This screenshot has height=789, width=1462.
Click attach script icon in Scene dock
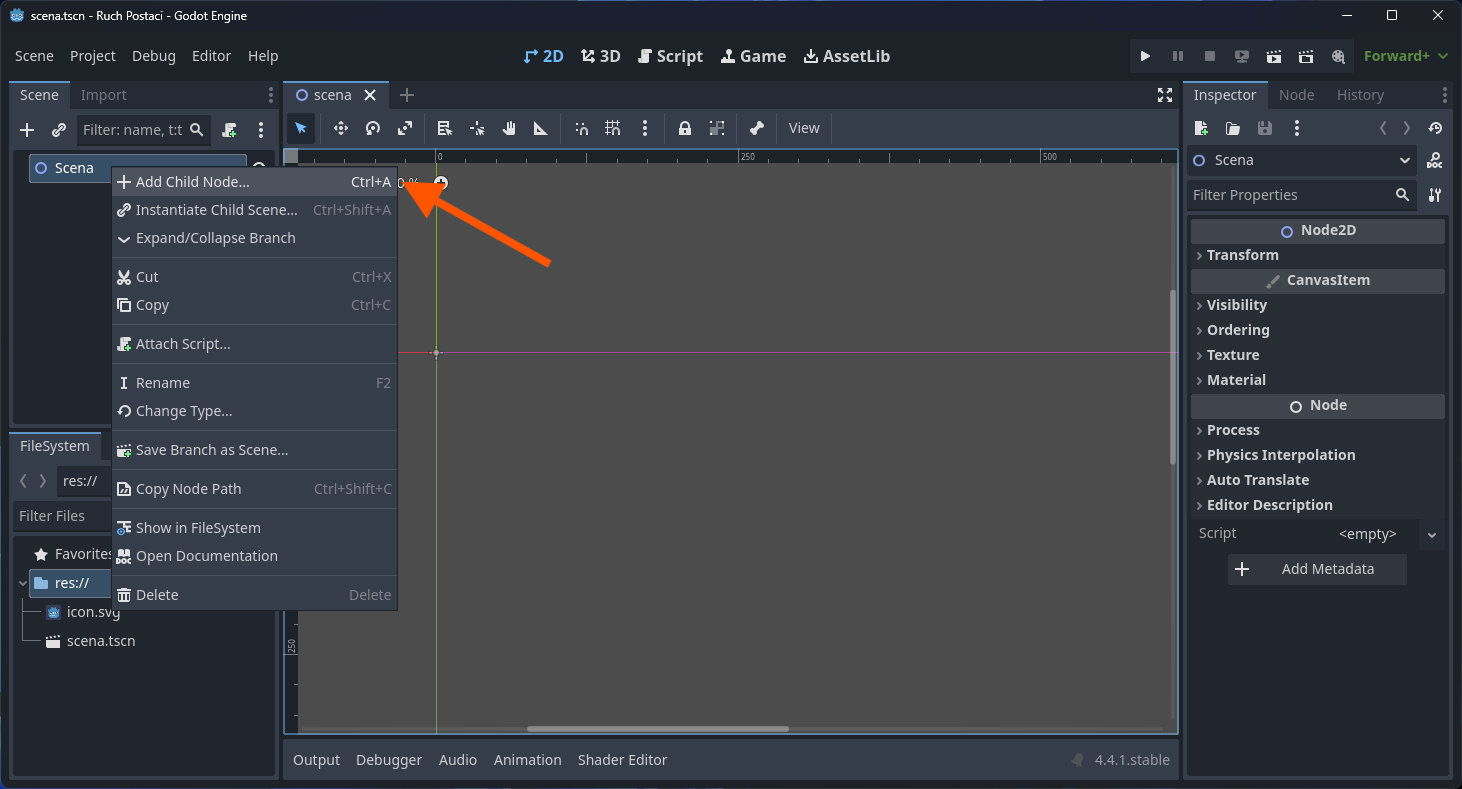[x=229, y=130]
